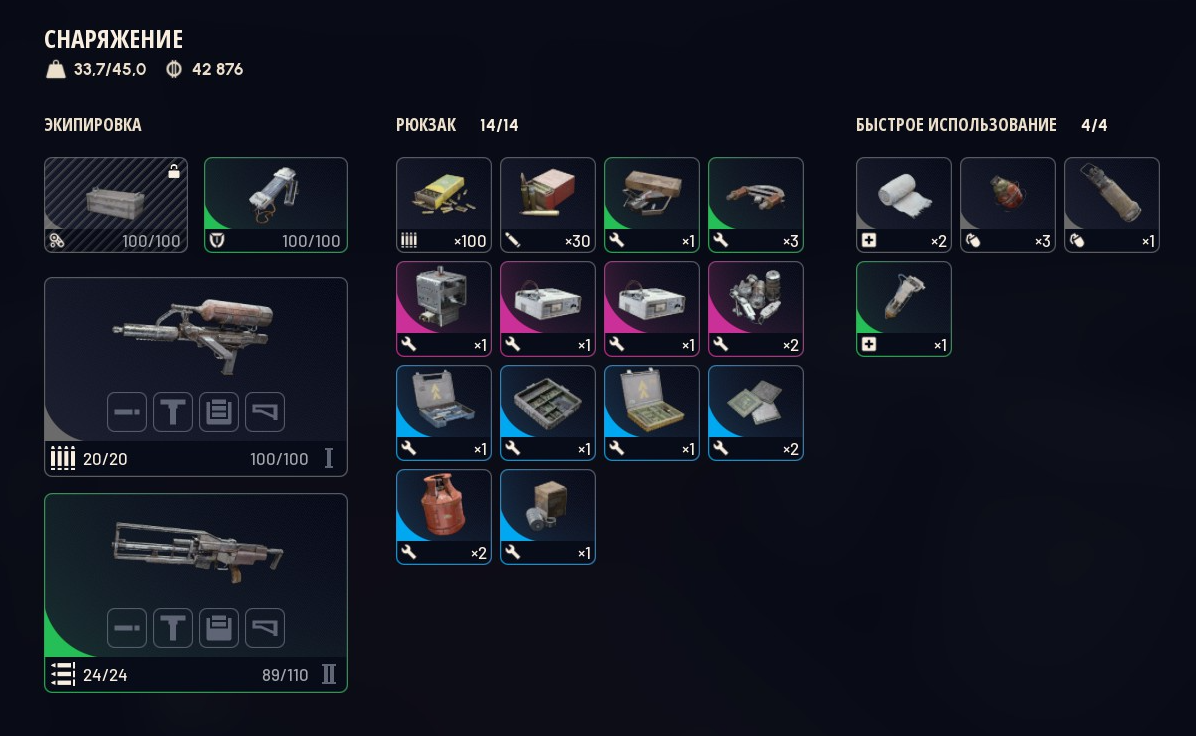This screenshot has width=1196, height=736.
Task: Click the grenade quick-use item ×3
Action: tap(1008, 205)
